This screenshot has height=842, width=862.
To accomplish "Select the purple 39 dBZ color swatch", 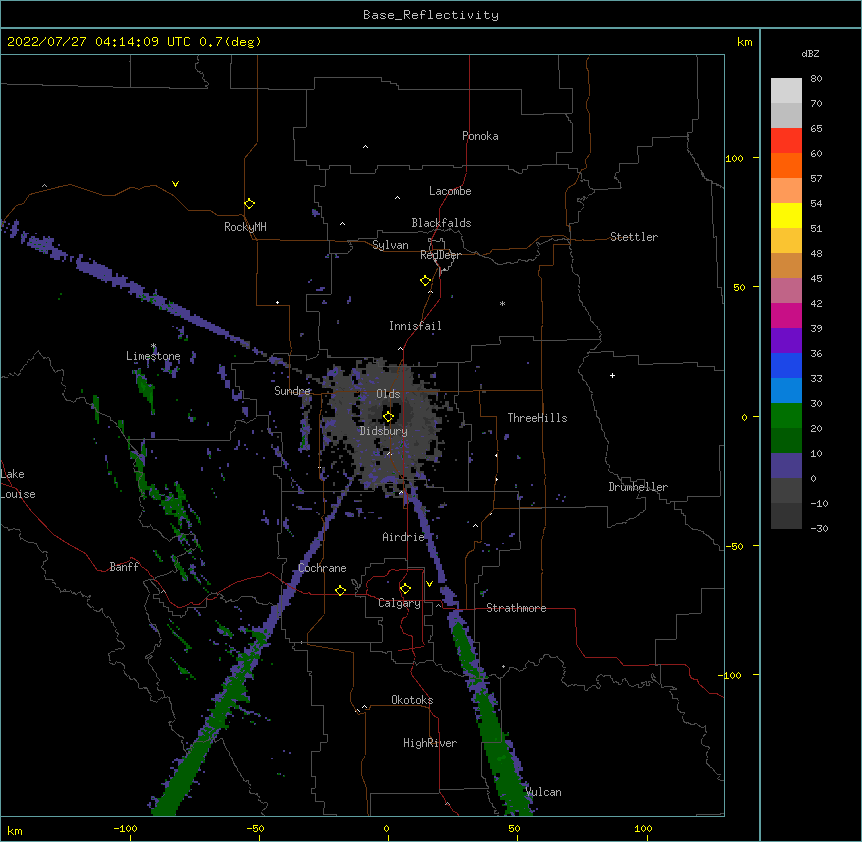I will 786,340.
